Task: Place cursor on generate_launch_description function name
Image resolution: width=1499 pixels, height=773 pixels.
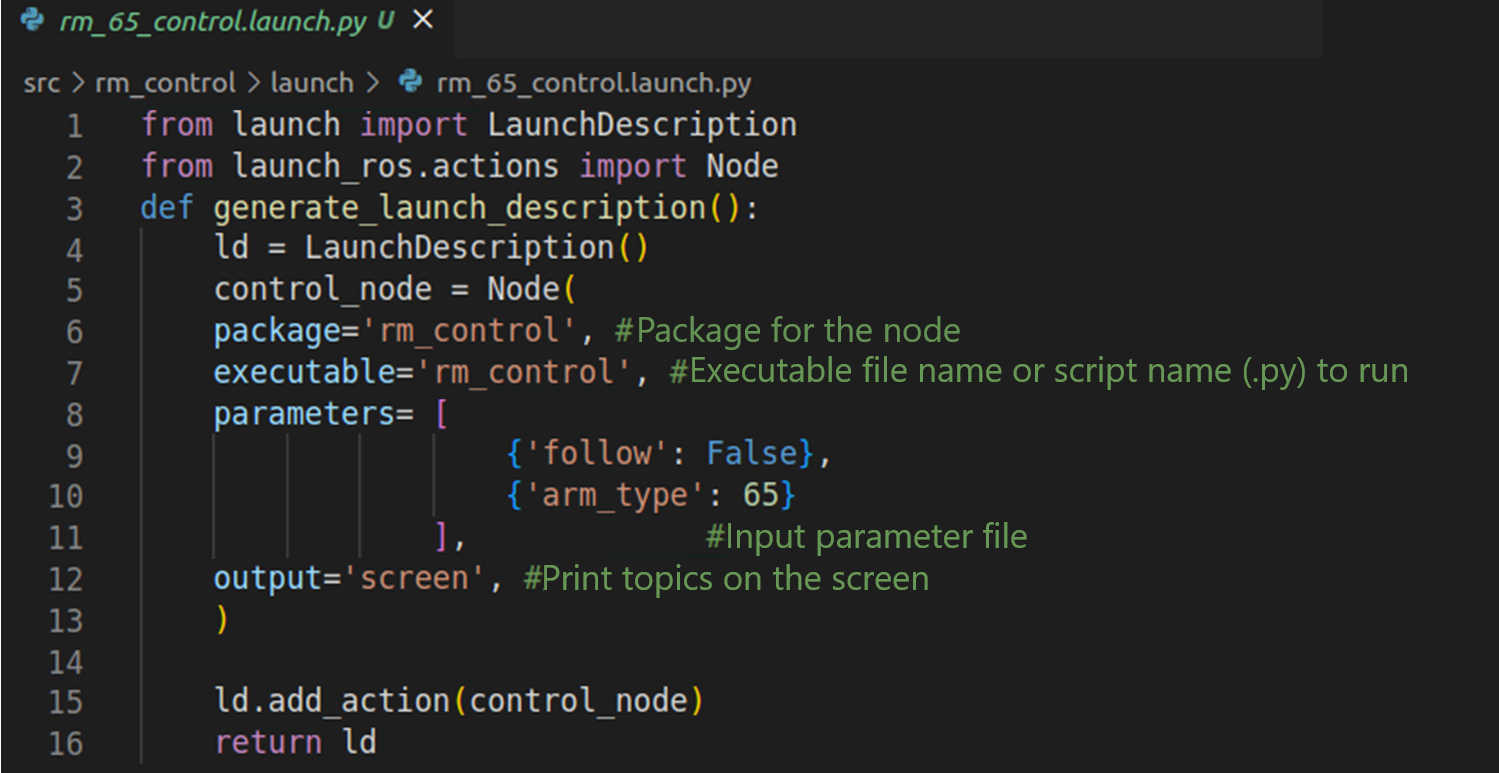Action: 459,208
